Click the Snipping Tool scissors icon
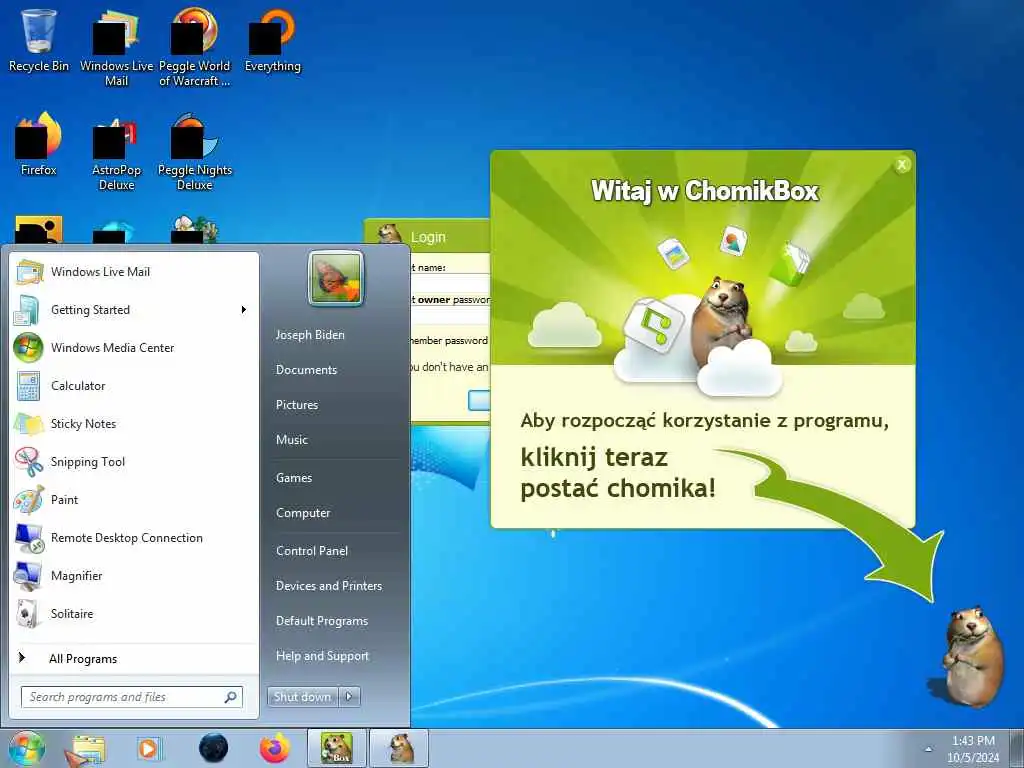 point(29,462)
